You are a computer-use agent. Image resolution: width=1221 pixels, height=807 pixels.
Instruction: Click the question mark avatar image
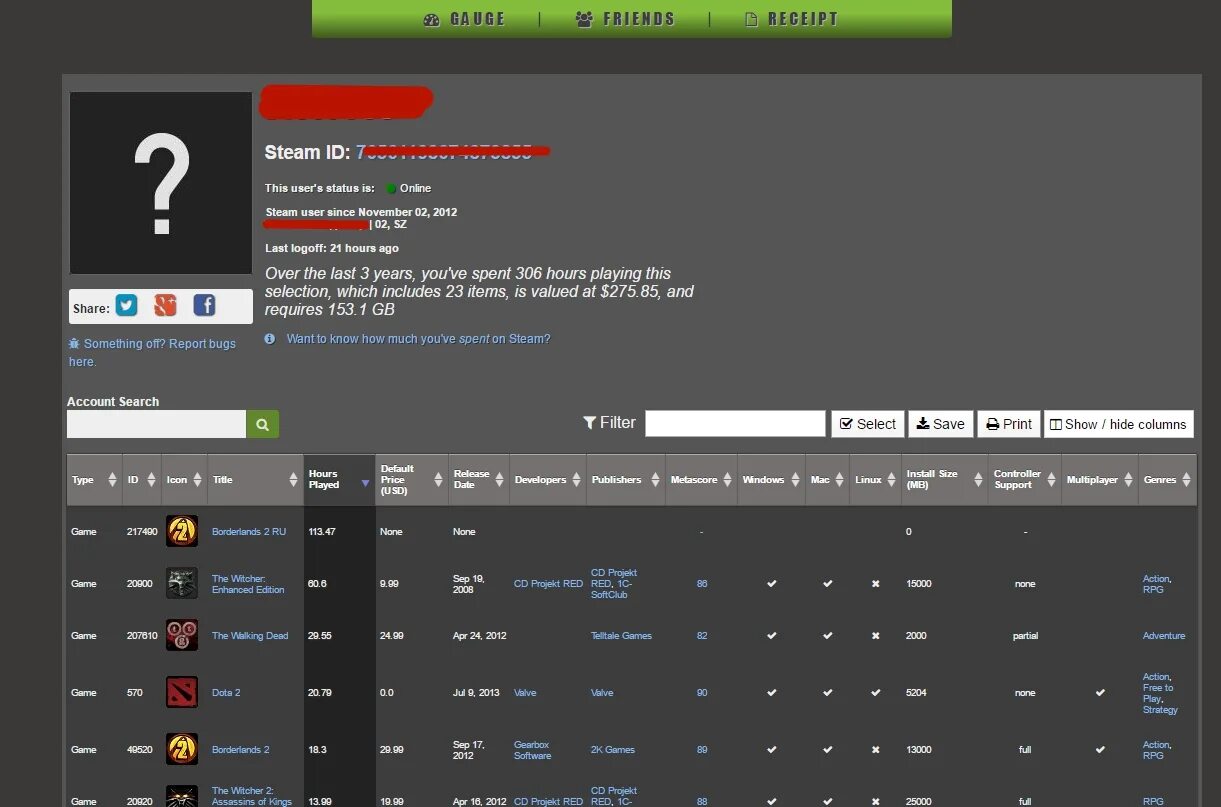pyautogui.click(x=161, y=183)
